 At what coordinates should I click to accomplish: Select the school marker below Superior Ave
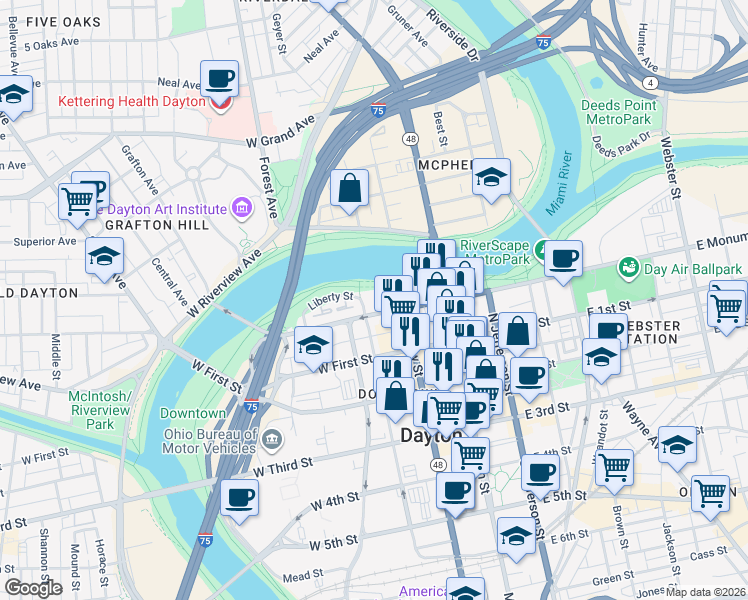tap(104, 257)
